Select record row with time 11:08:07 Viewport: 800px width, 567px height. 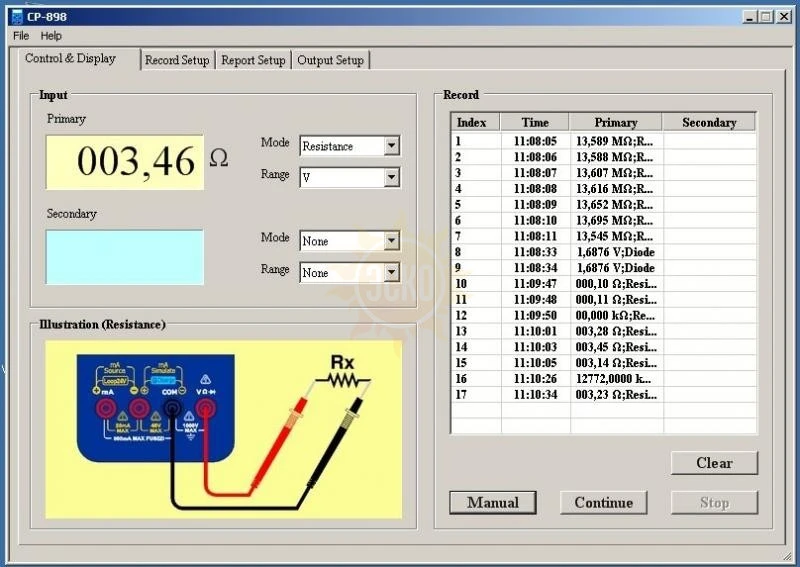pos(604,172)
